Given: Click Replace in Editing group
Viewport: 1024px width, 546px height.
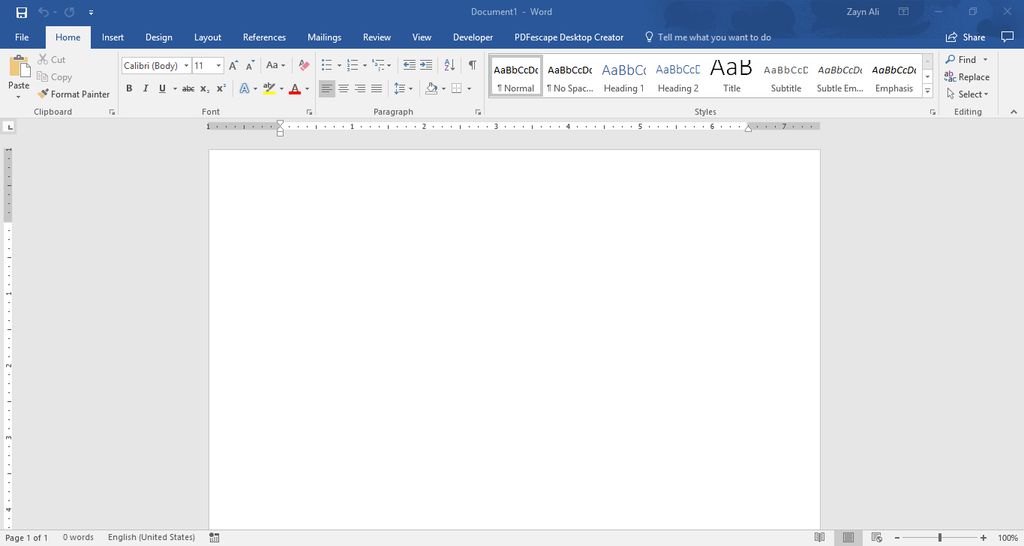Looking at the screenshot, I should pos(967,77).
